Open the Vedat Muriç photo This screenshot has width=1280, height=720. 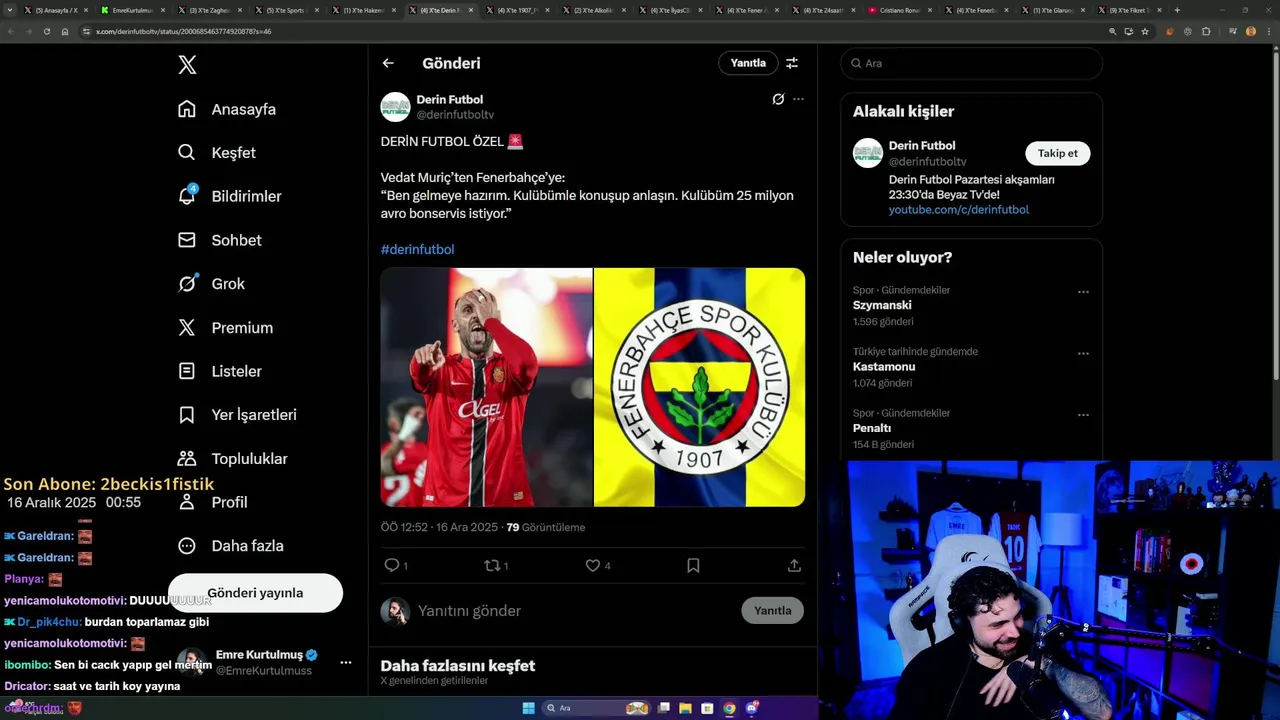[486, 387]
